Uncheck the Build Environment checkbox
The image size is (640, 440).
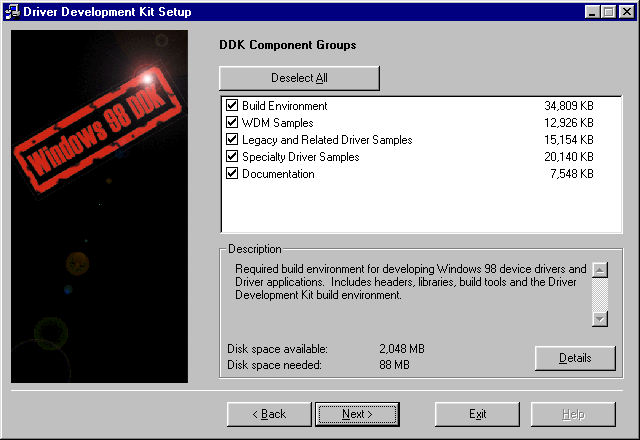tap(232, 105)
